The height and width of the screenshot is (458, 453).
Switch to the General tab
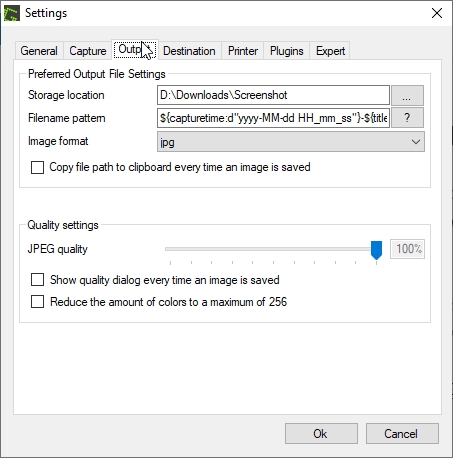[x=39, y=51]
